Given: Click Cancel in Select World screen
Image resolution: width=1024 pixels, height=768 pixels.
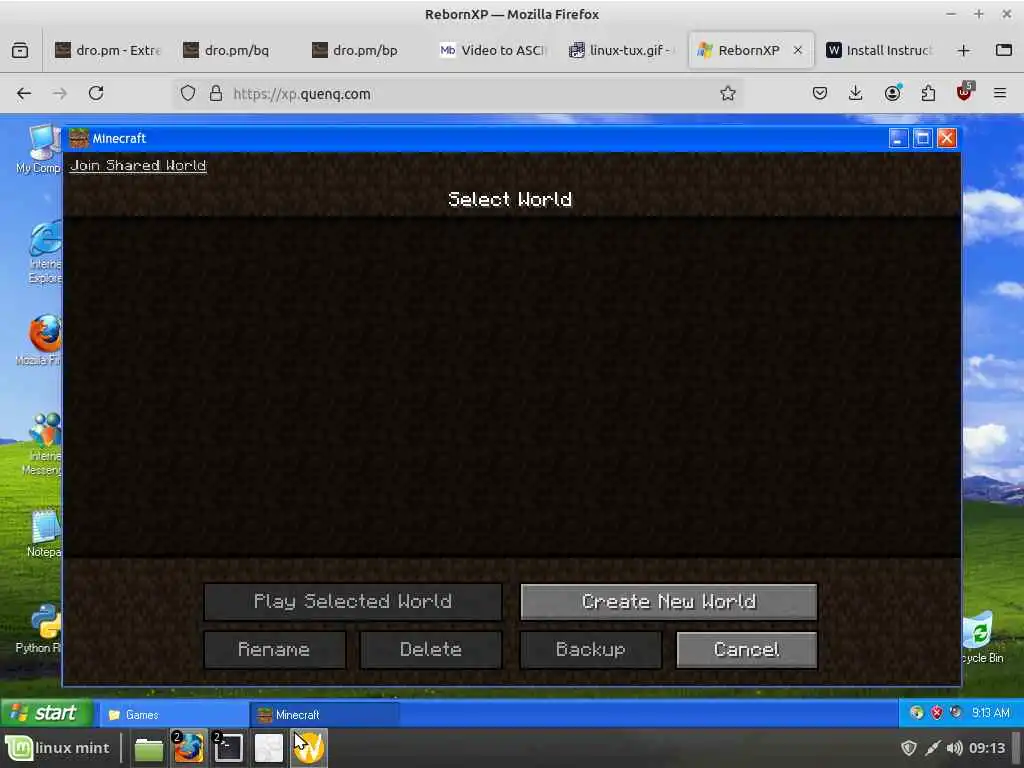Looking at the screenshot, I should tap(746, 649).
